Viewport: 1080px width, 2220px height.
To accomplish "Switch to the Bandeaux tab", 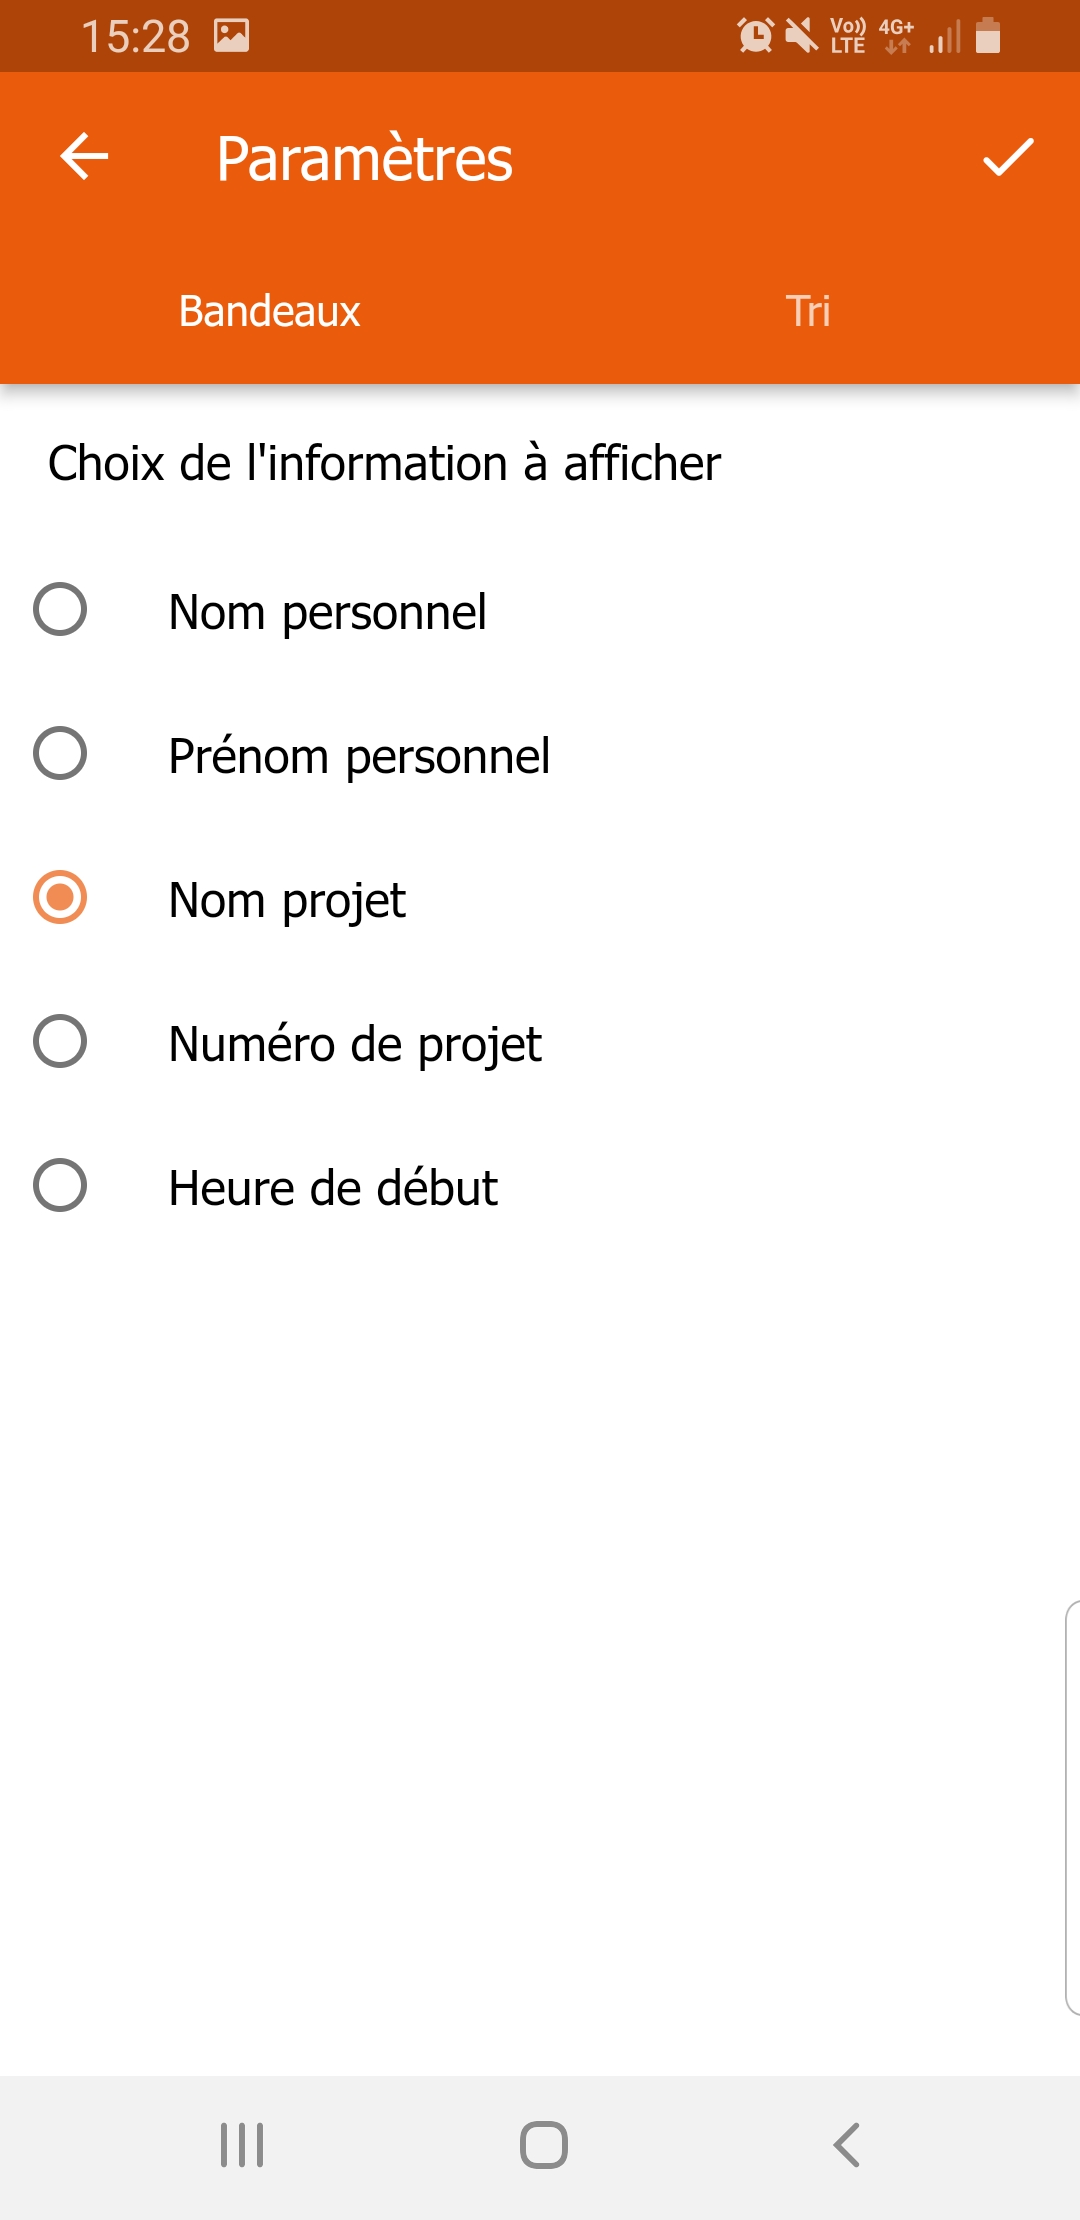I will 269,311.
